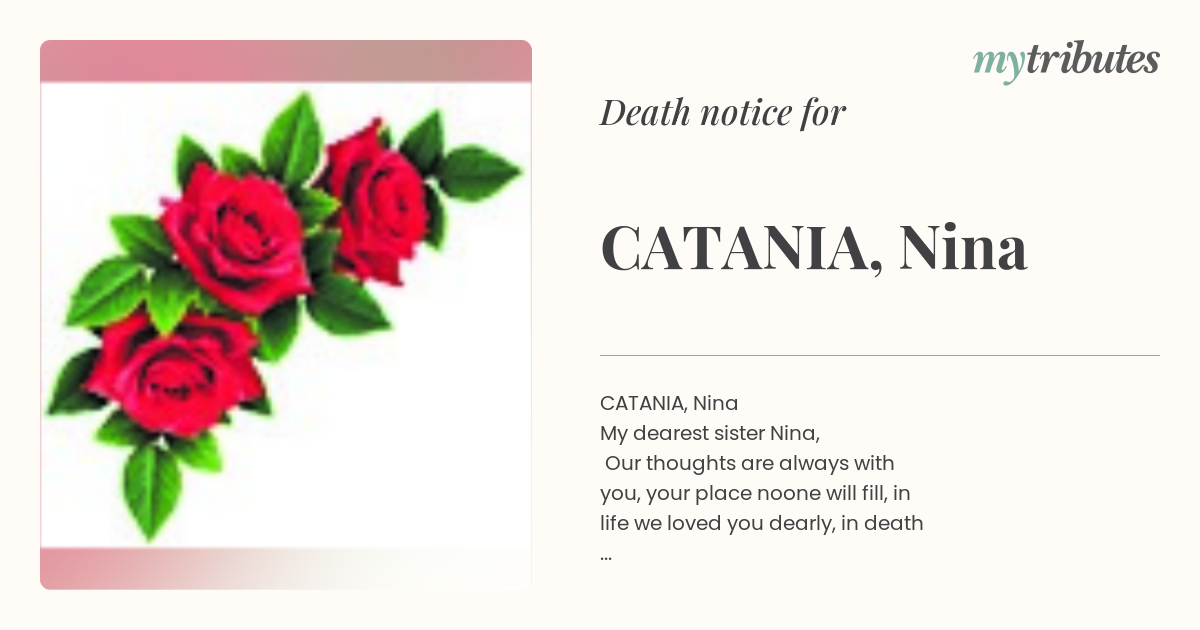
Task: Click the "My dearest sister Nina," line
Action: click(x=710, y=434)
